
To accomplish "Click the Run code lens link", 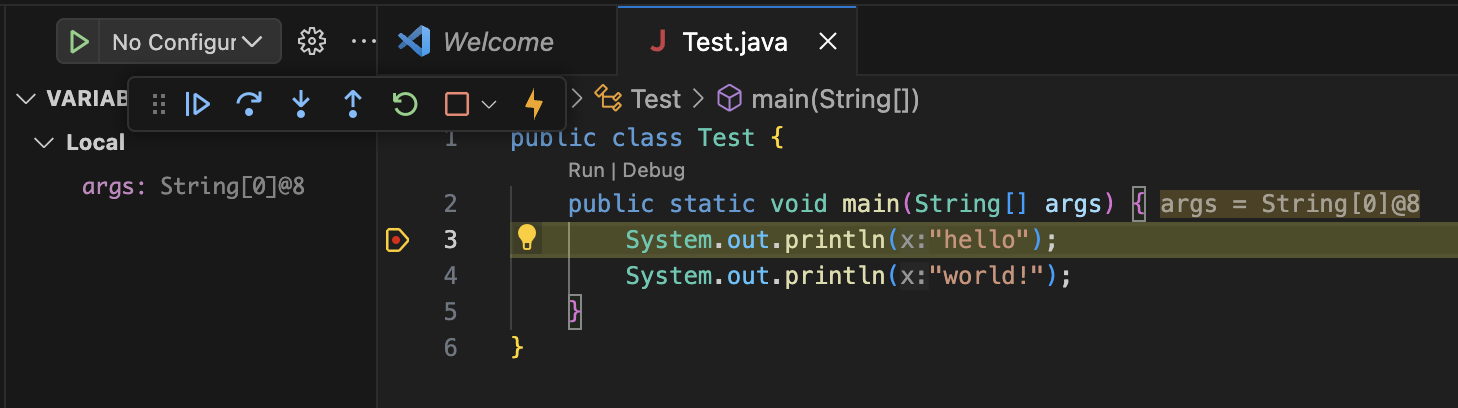I will pyautogui.click(x=585, y=170).
